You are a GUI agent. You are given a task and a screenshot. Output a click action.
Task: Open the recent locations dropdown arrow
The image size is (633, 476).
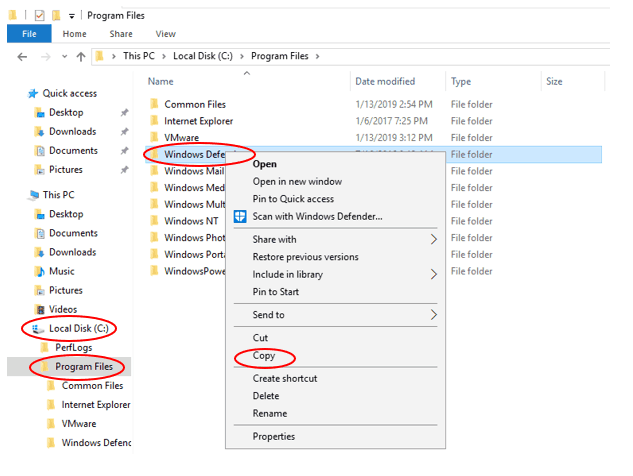[x=62, y=57]
